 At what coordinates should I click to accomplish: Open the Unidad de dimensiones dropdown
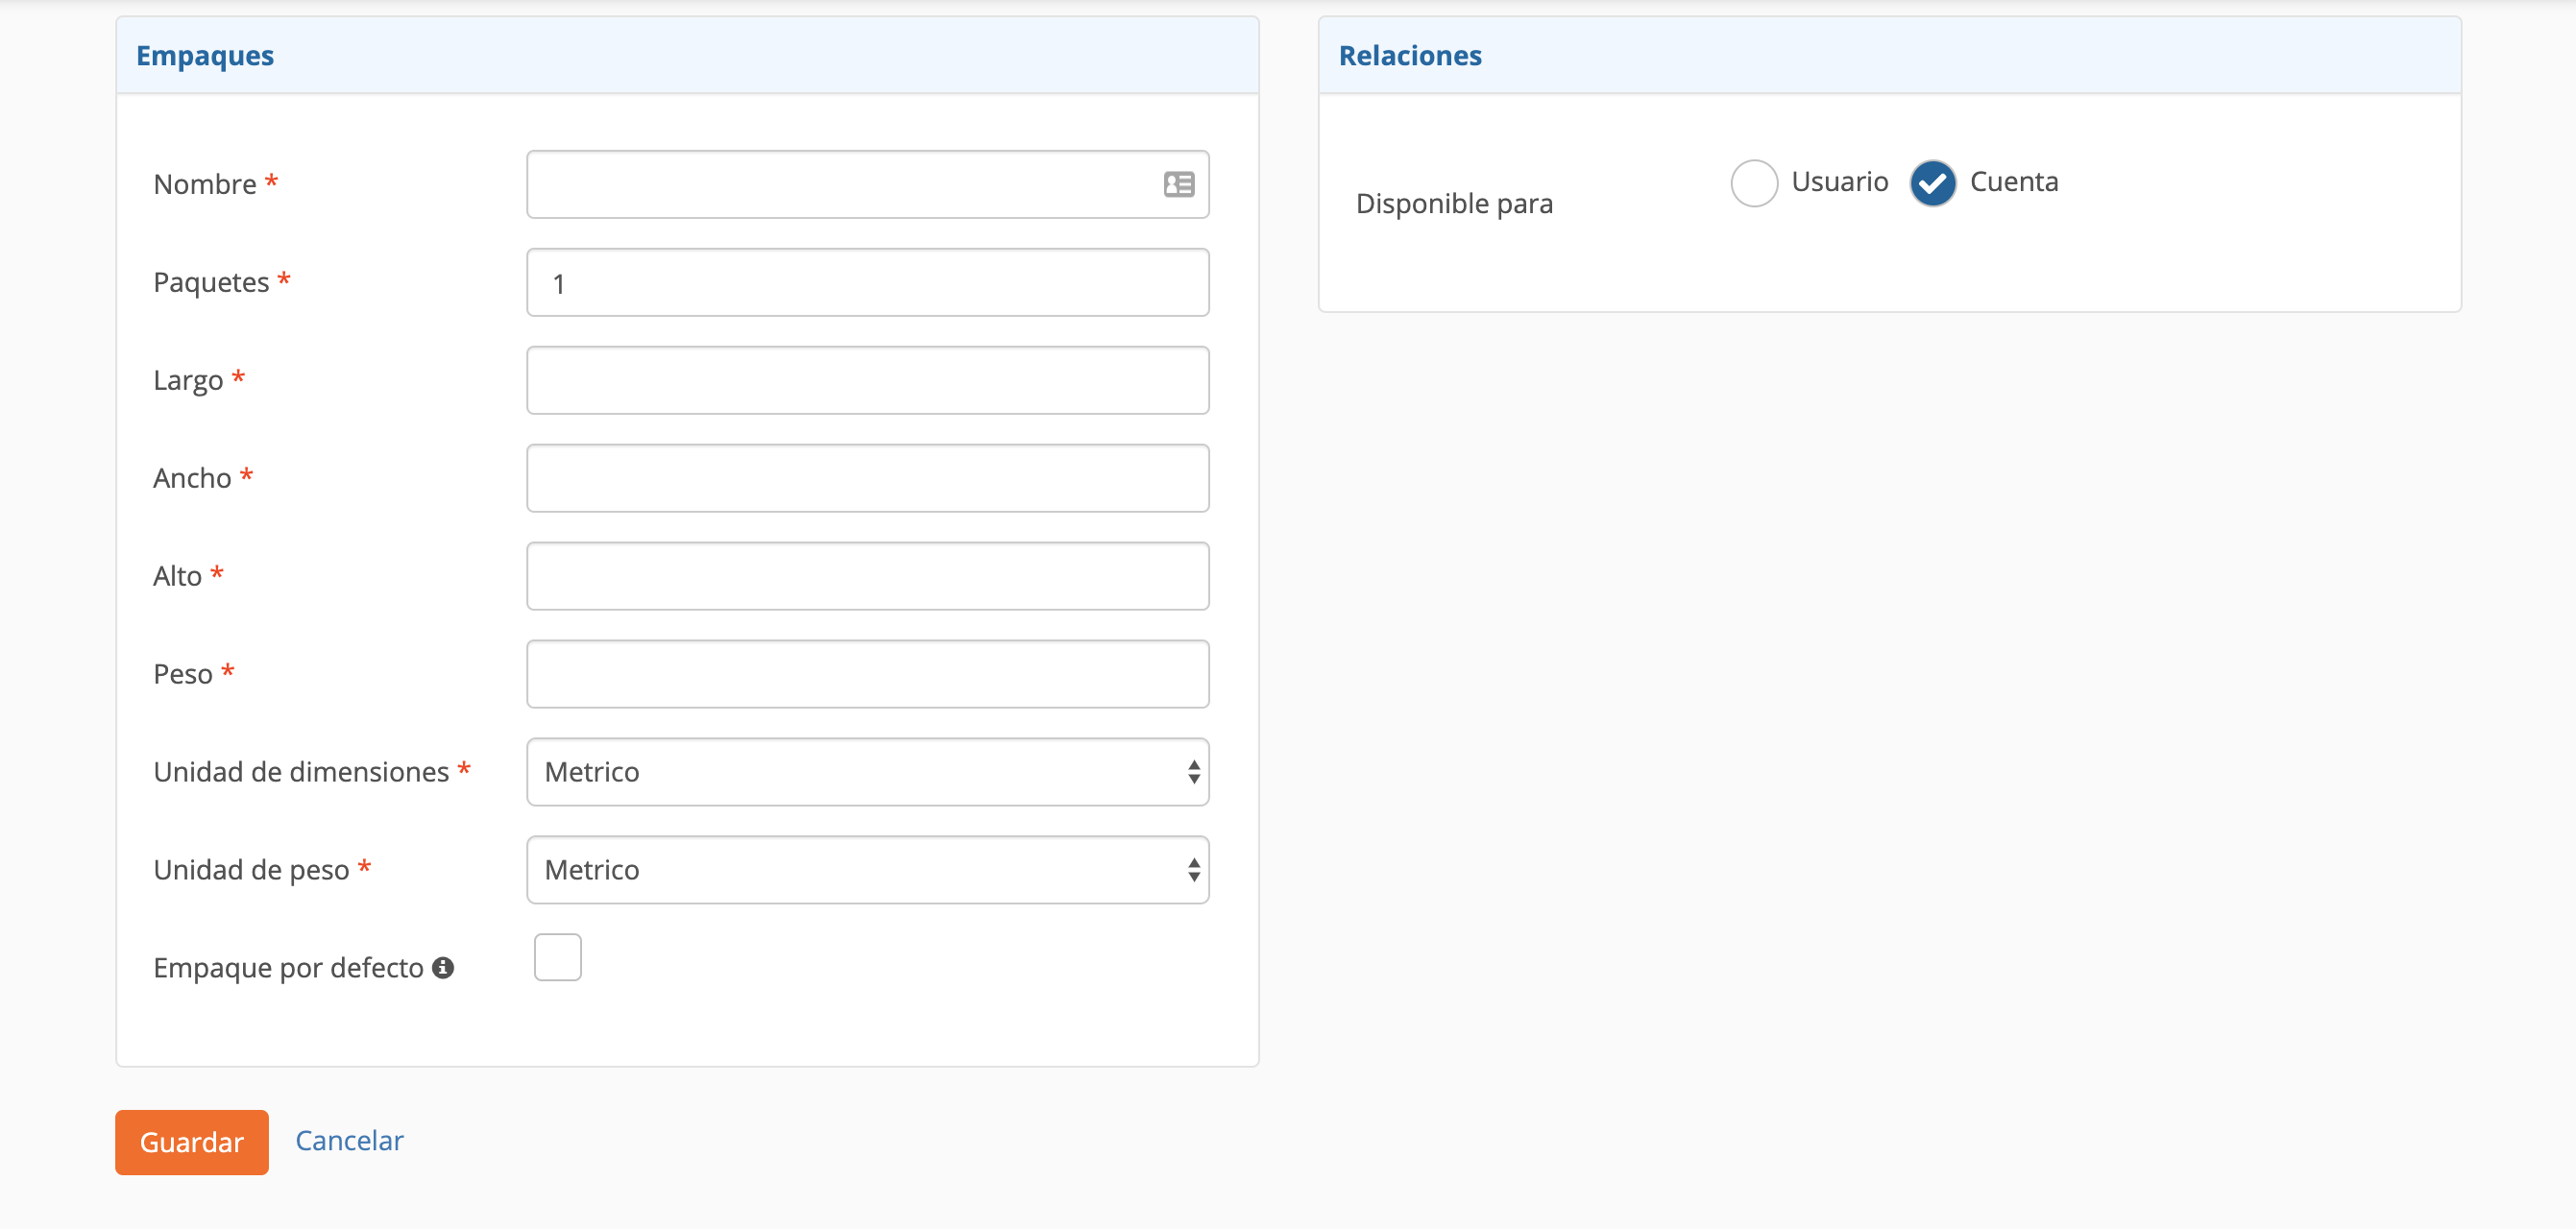(867, 772)
